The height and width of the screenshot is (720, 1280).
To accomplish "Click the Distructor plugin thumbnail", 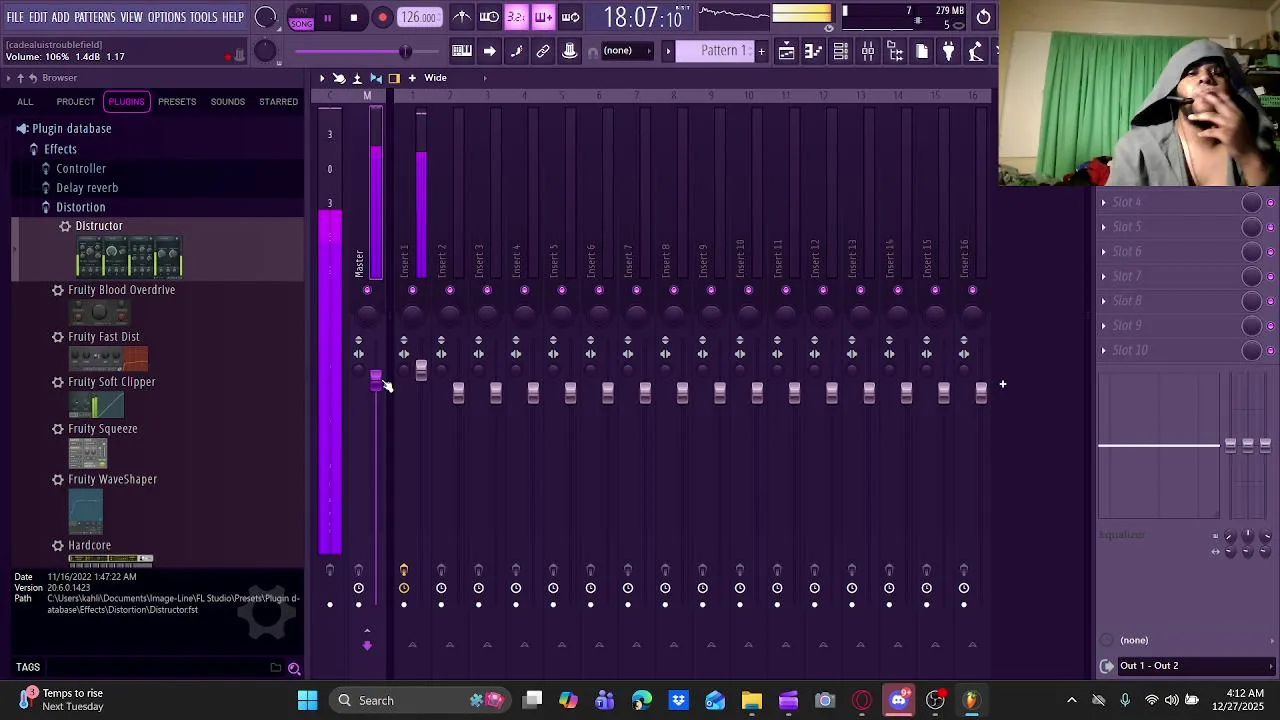I will (x=129, y=257).
